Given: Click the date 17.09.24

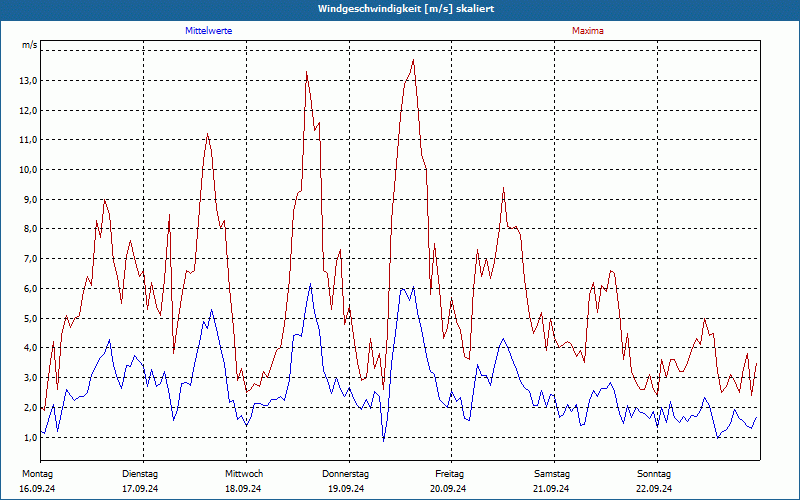Looking at the screenshot, I should click(x=140, y=489).
